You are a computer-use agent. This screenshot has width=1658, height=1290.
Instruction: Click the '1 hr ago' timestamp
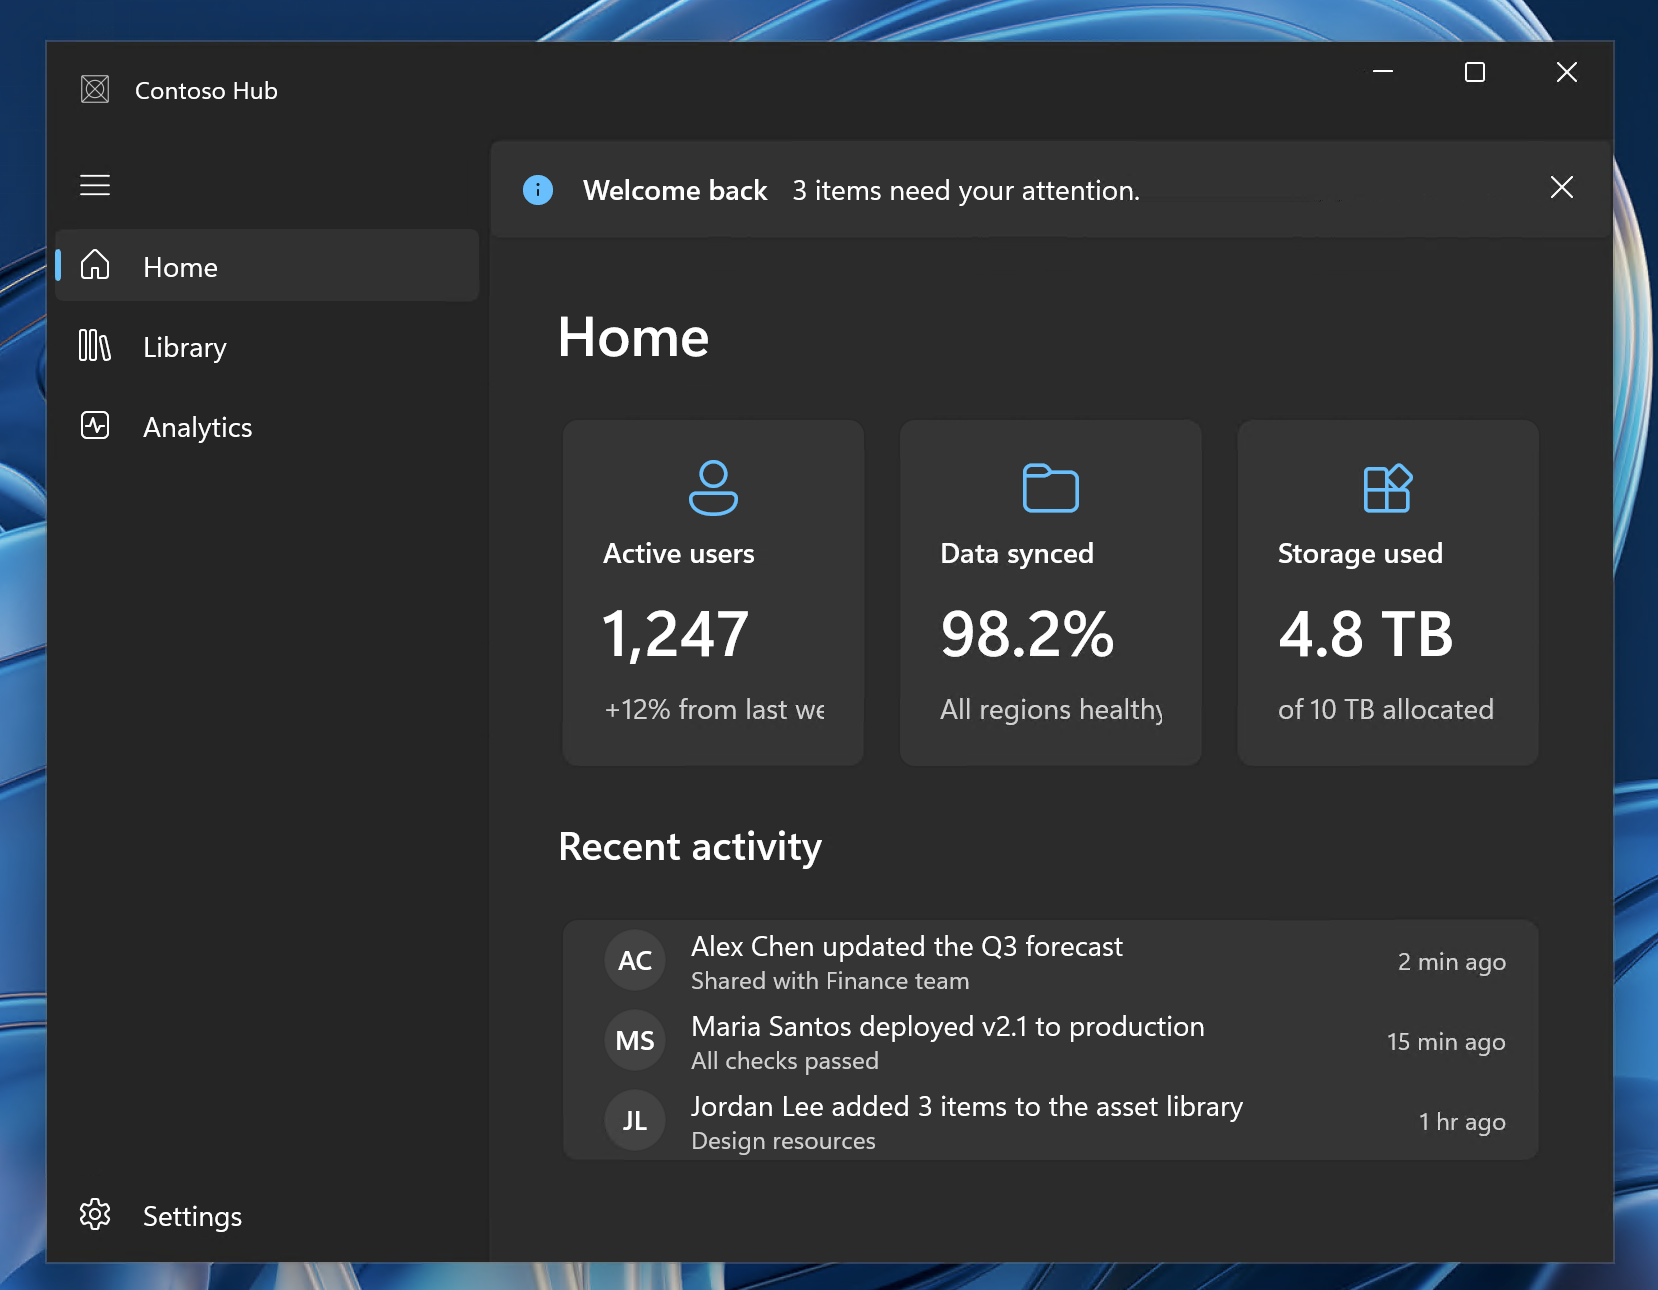coord(1462,1122)
